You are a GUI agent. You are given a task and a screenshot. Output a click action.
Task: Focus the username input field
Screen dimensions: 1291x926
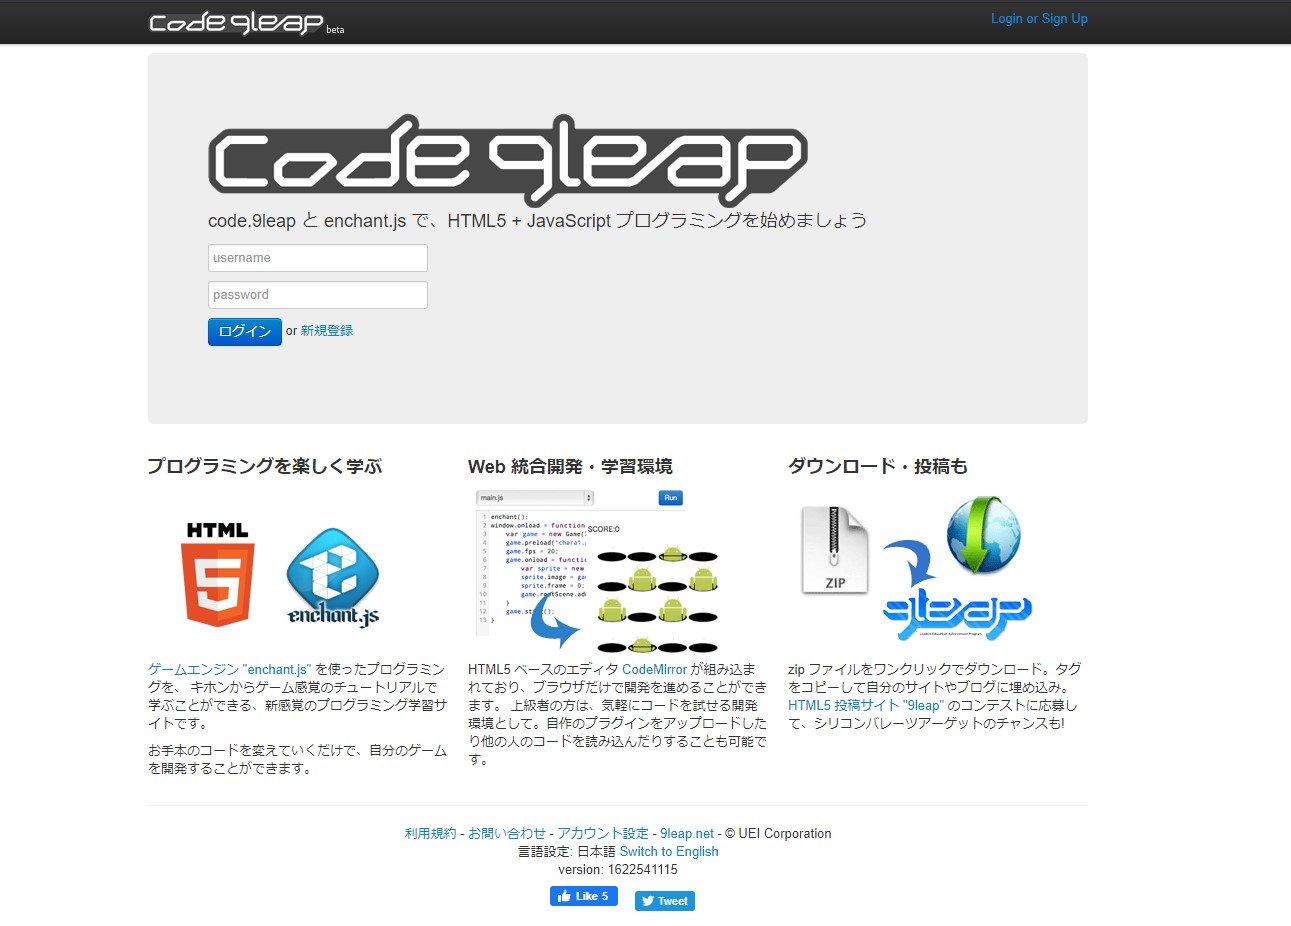tap(318, 258)
